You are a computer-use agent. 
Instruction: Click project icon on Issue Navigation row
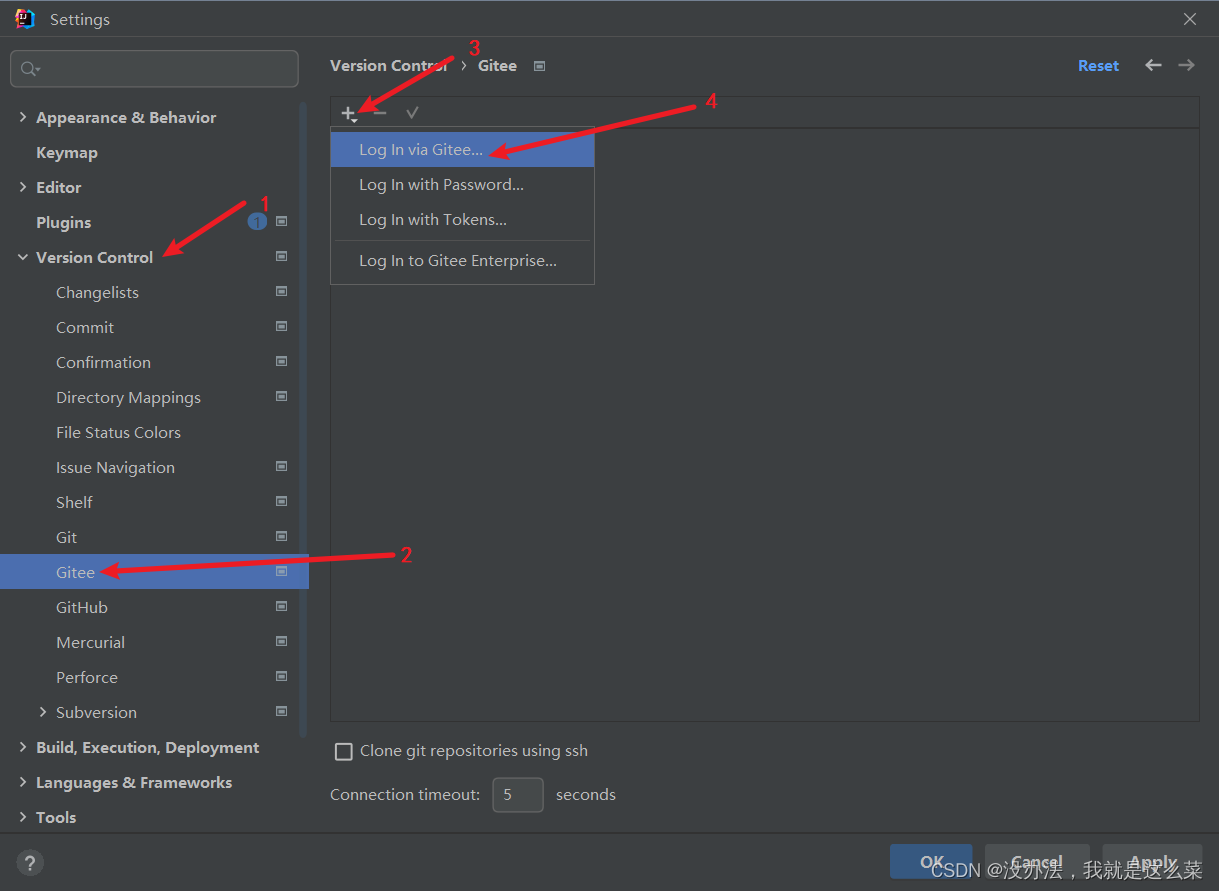pyautogui.click(x=281, y=466)
